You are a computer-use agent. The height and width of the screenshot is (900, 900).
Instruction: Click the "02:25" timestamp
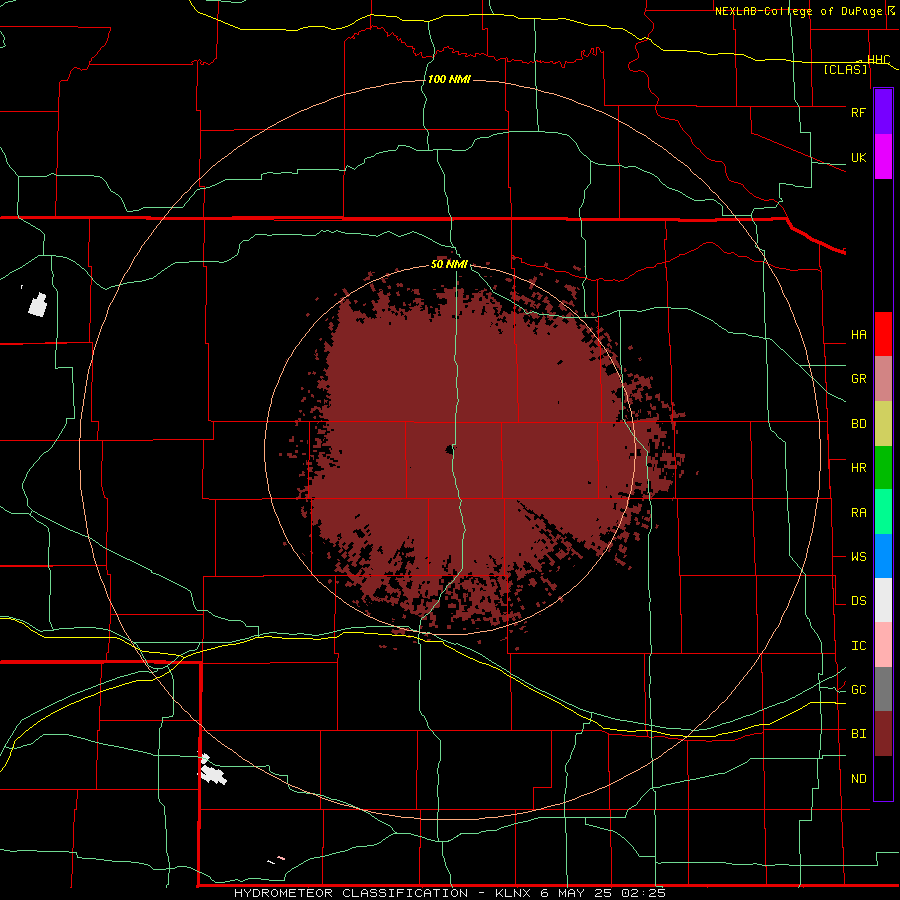pos(643,893)
